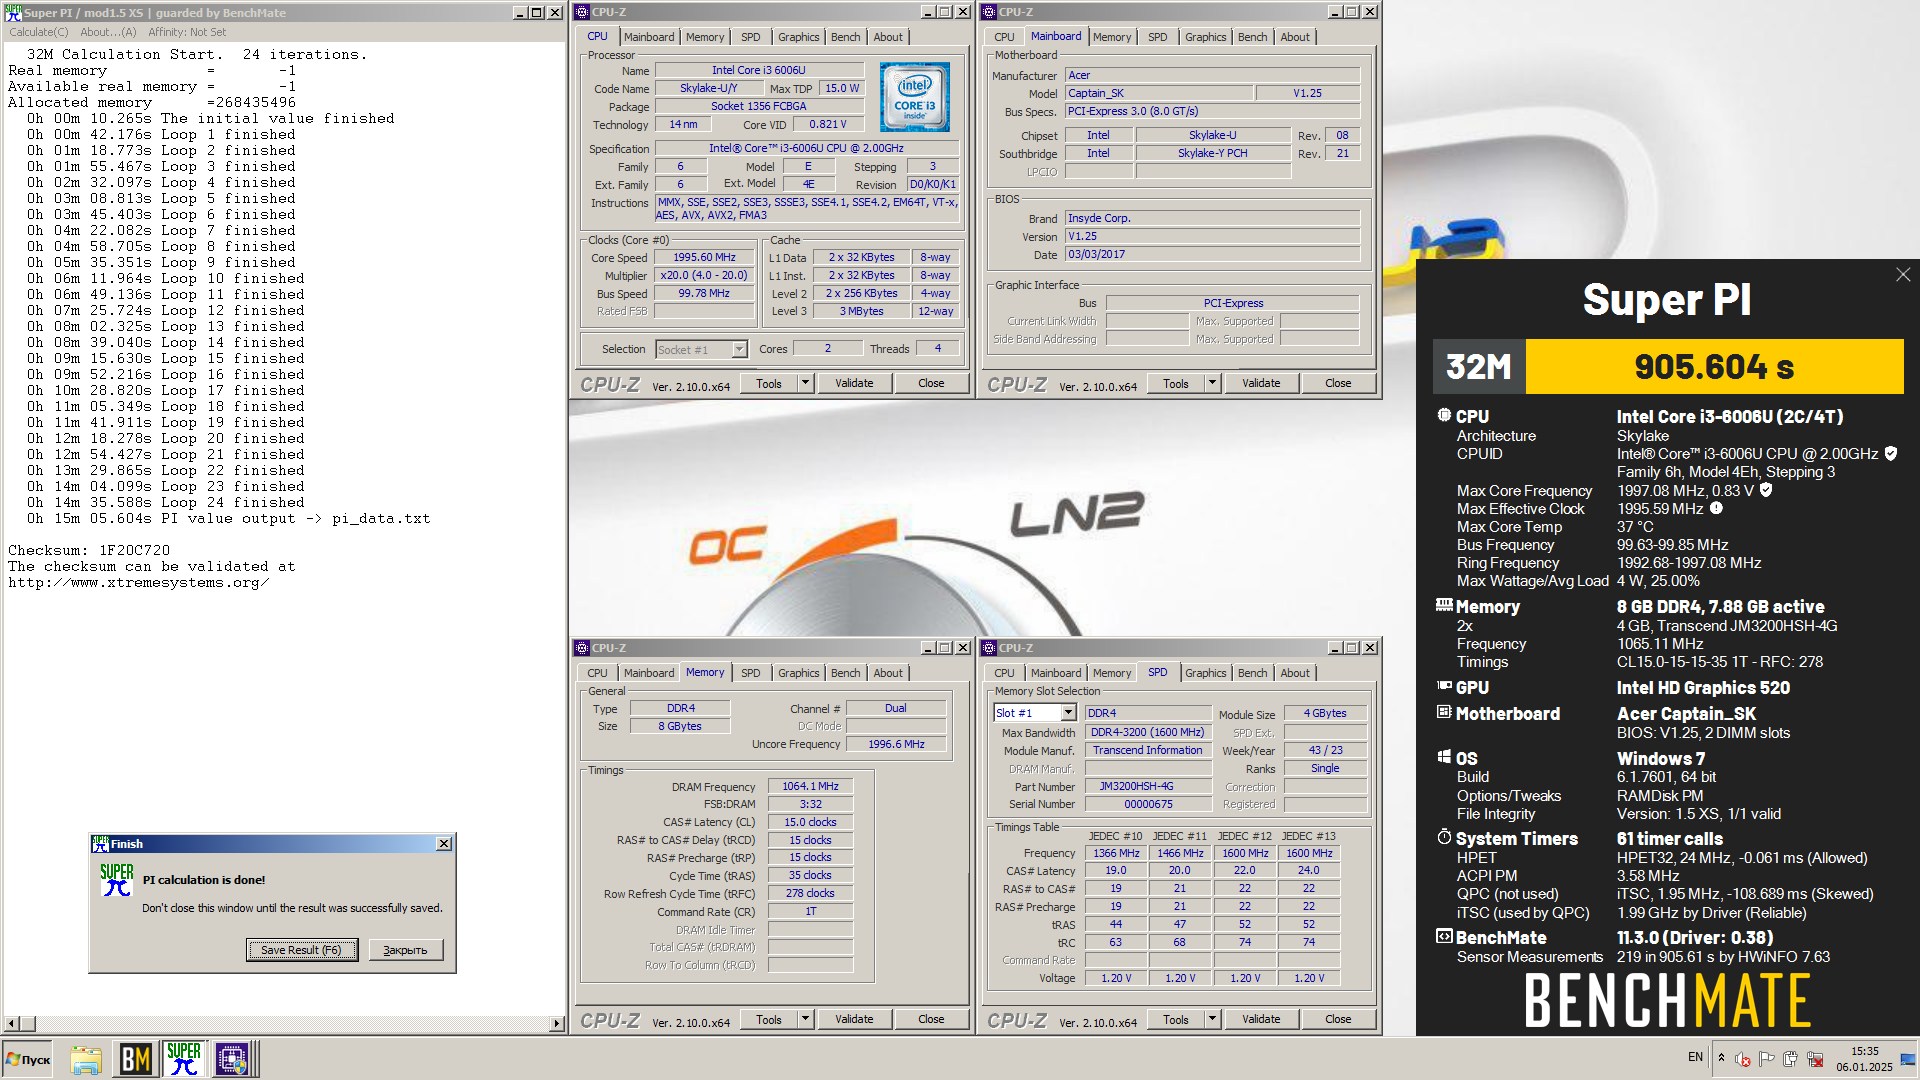
Task: Launch Windows Explorer from the taskbar folder icon
Action: click(86, 1059)
